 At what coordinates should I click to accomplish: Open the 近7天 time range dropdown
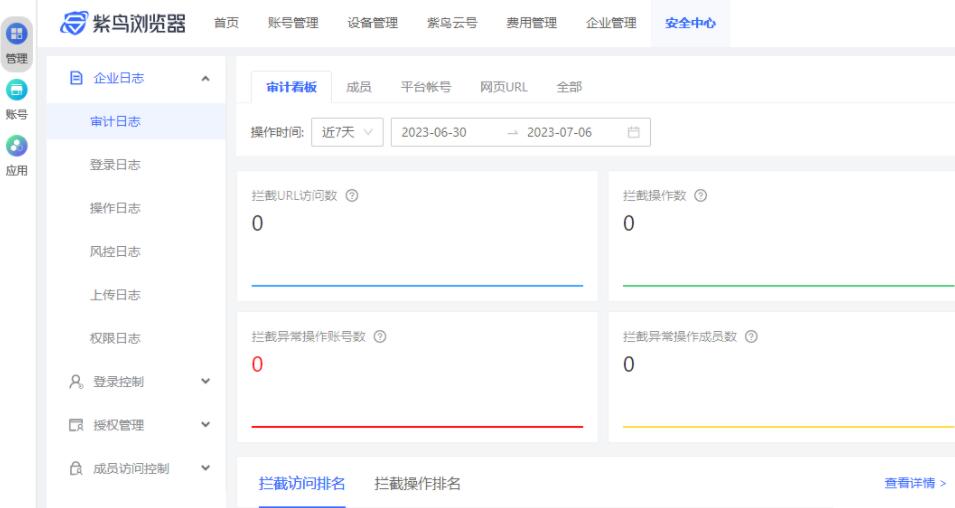[347, 132]
